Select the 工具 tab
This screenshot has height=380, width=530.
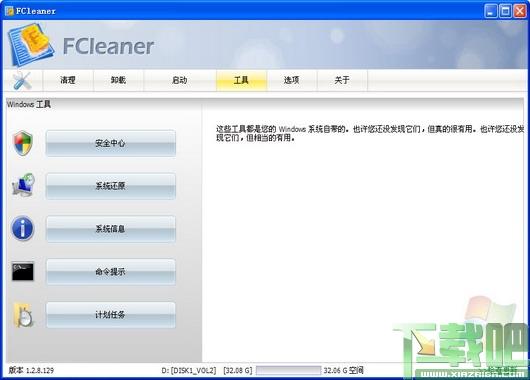241,80
